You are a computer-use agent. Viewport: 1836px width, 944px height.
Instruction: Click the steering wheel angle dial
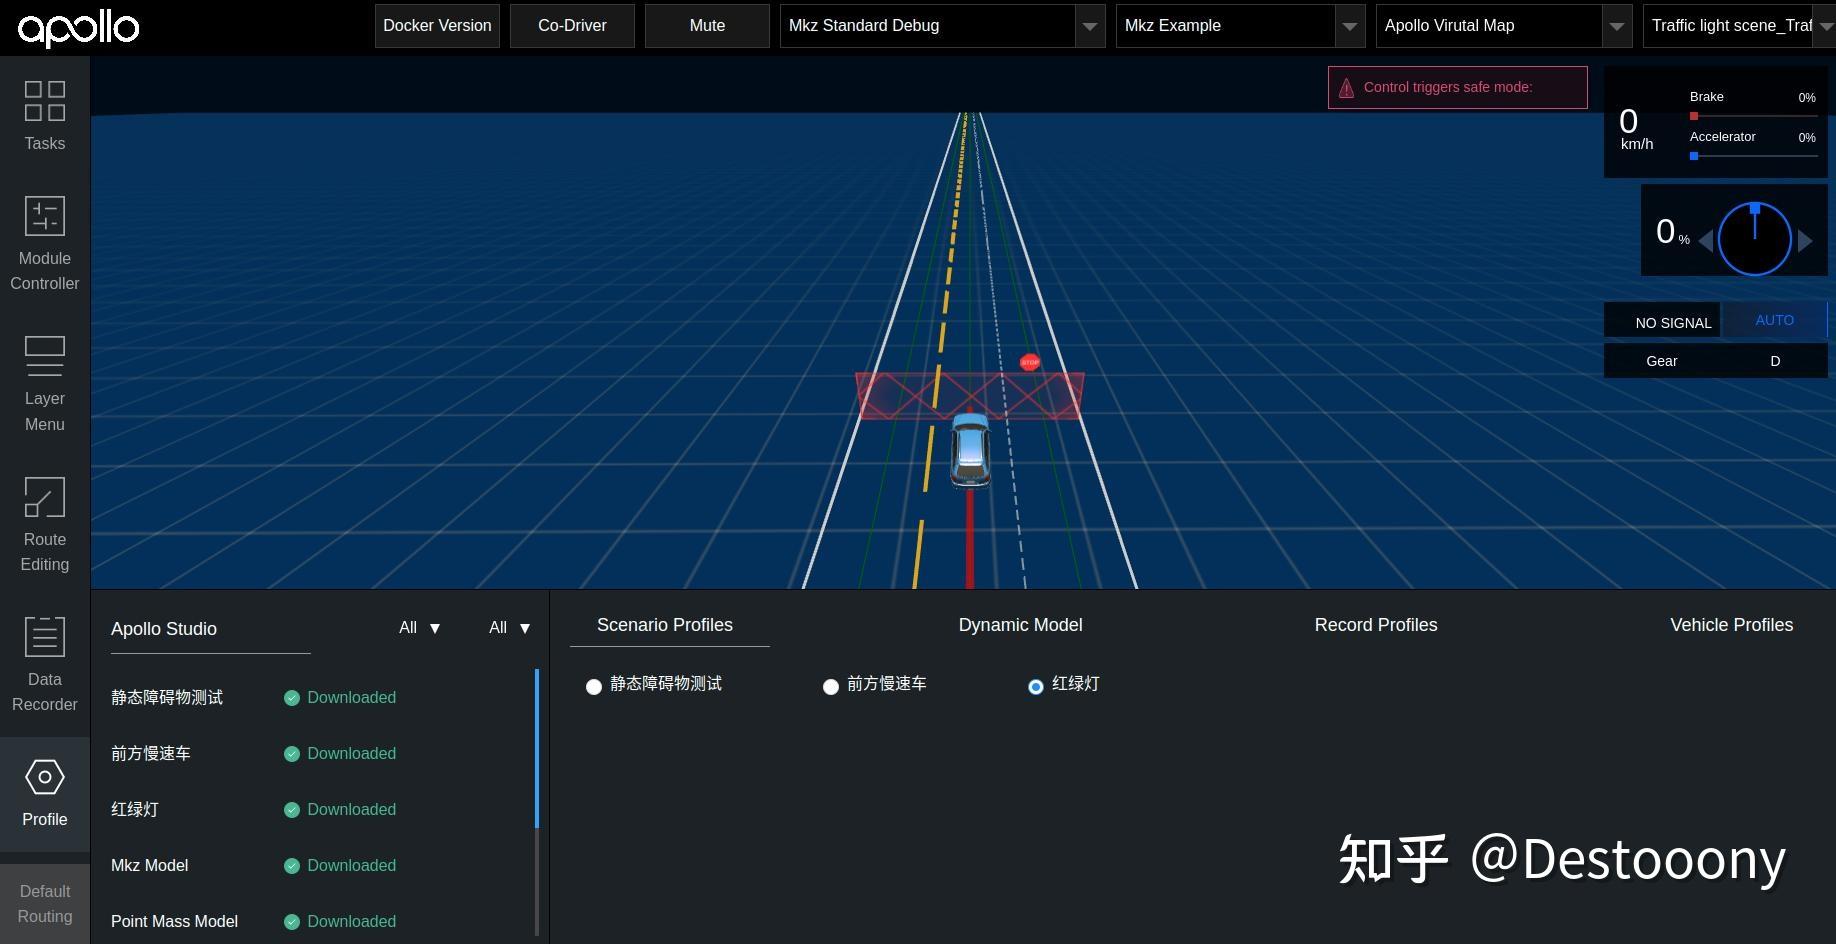pyautogui.click(x=1754, y=239)
